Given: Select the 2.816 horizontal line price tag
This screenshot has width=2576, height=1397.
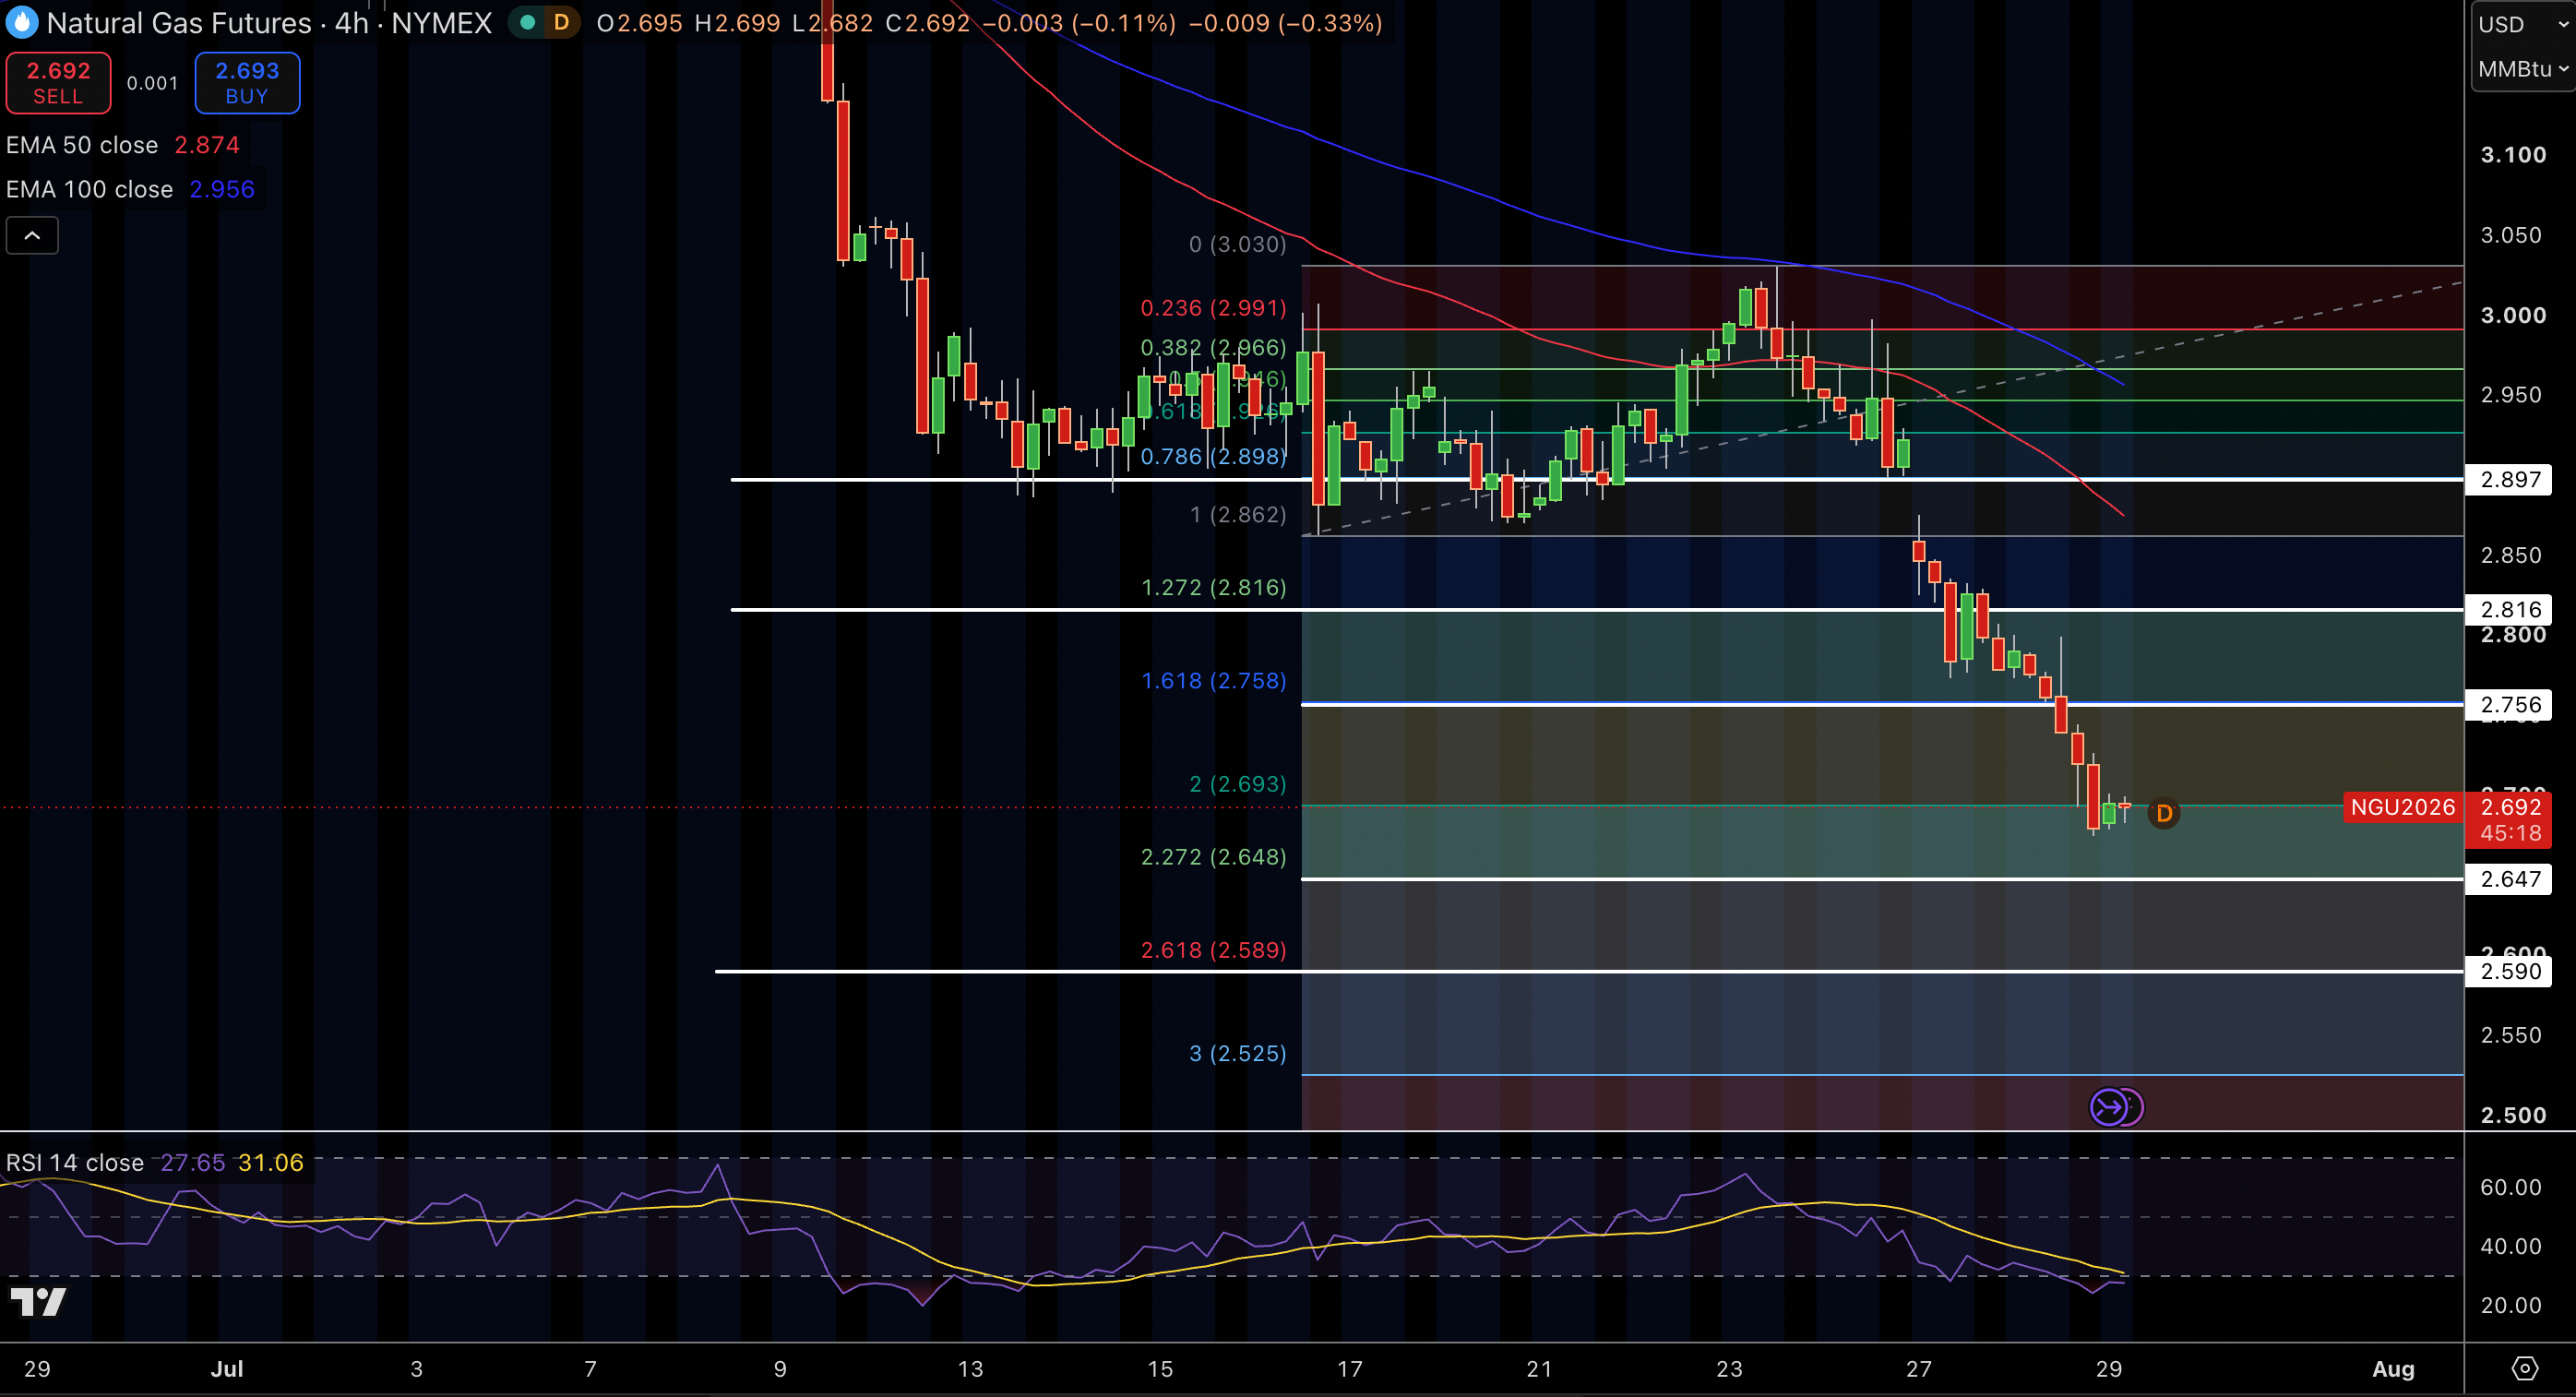Looking at the screenshot, I should click(x=2510, y=609).
